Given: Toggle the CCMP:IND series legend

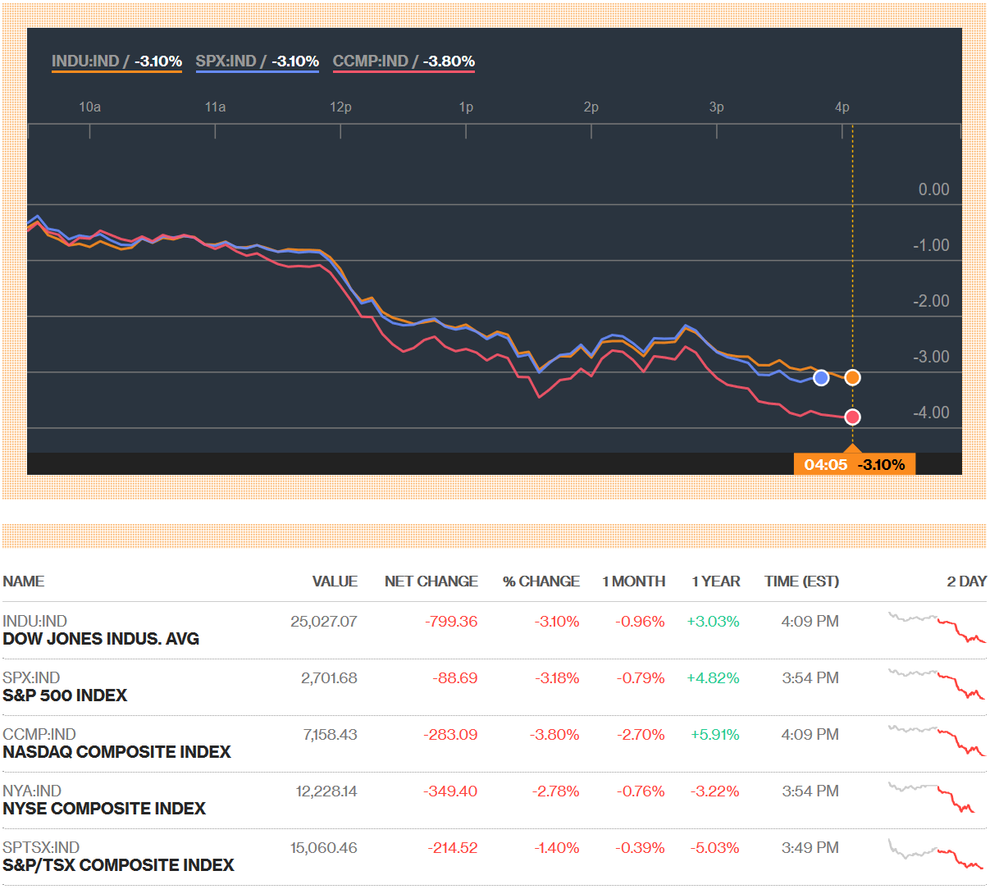Looking at the screenshot, I should coord(404,62).
